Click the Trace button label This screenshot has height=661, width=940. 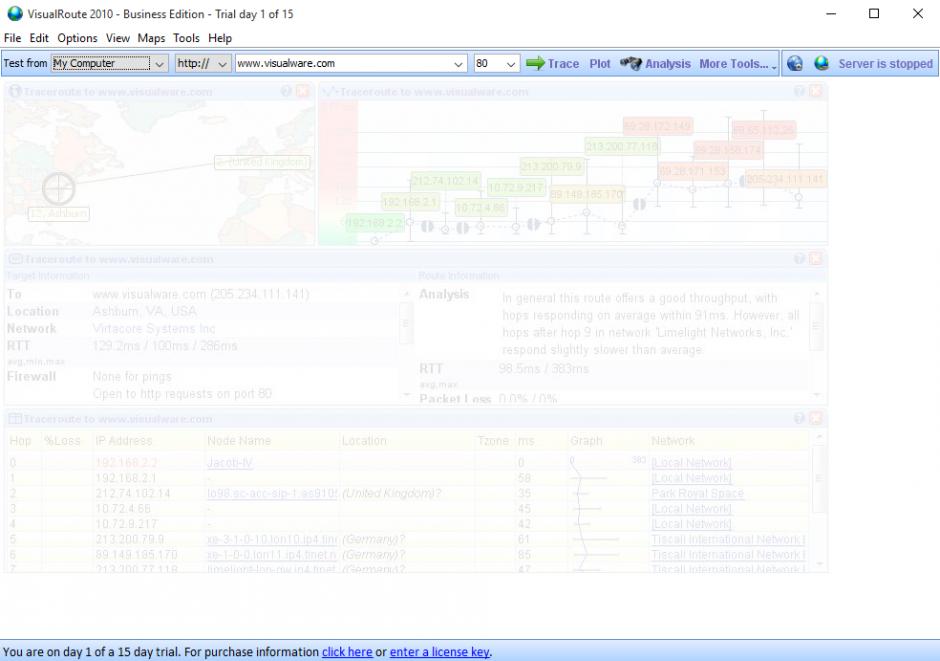(563, 64)
